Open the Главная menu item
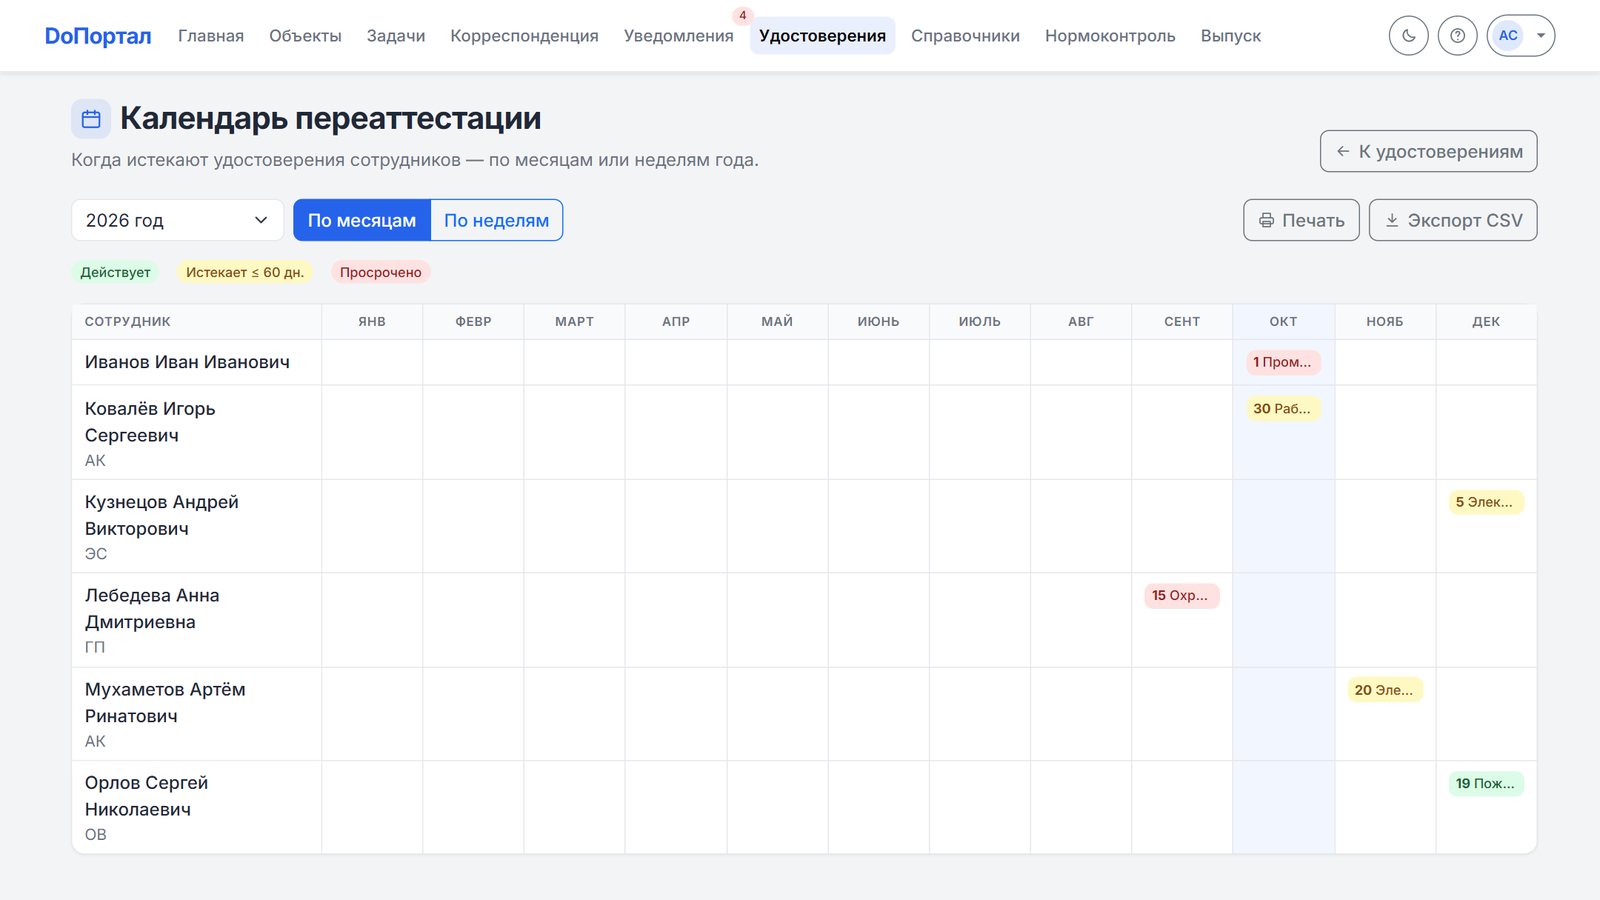The width and height of the screenshot is (1600, 900). tap(211, 36)
